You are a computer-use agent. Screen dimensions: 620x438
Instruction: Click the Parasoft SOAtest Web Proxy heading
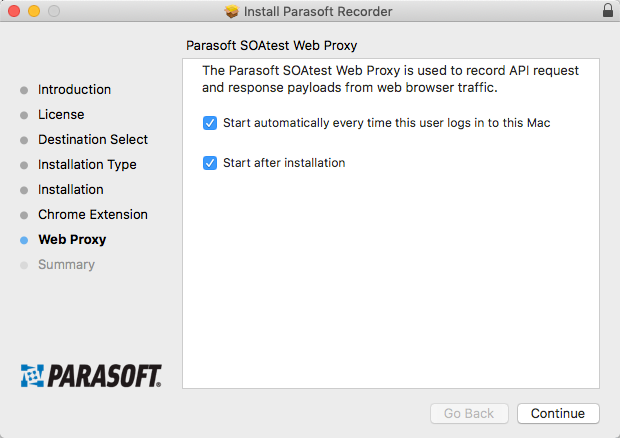click(x=271, y=45)
